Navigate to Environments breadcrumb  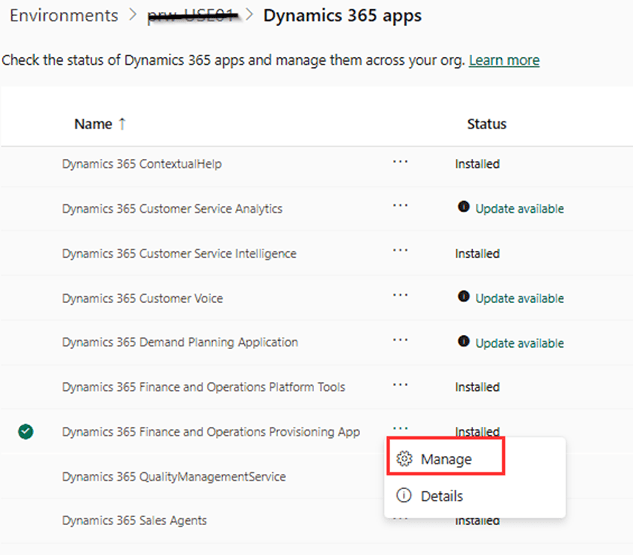tap(63, 16)
